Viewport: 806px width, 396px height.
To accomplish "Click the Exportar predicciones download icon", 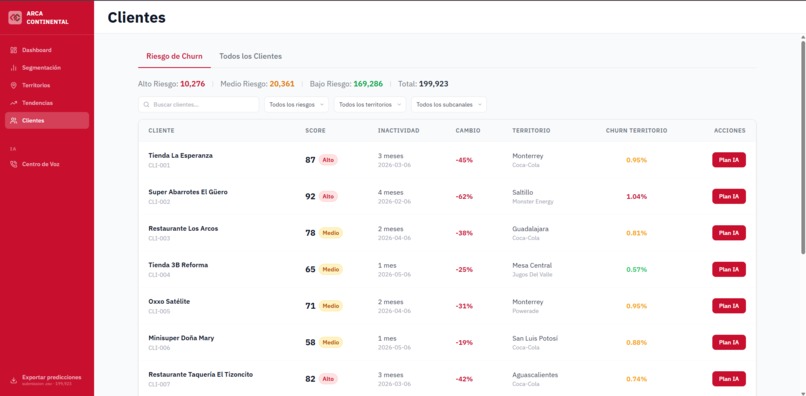I will 14,380.
